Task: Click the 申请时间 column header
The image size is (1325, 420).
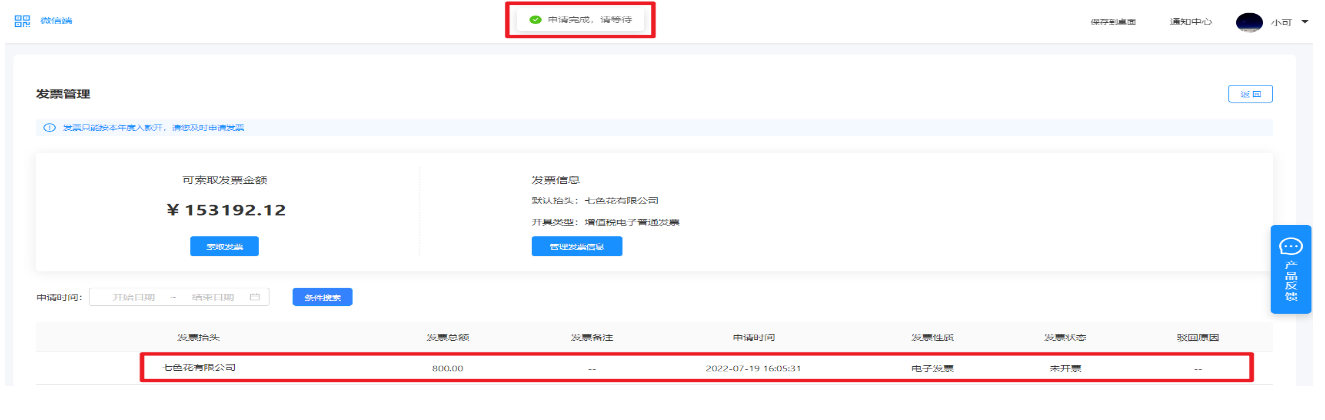Action: [x=753, y=337]
